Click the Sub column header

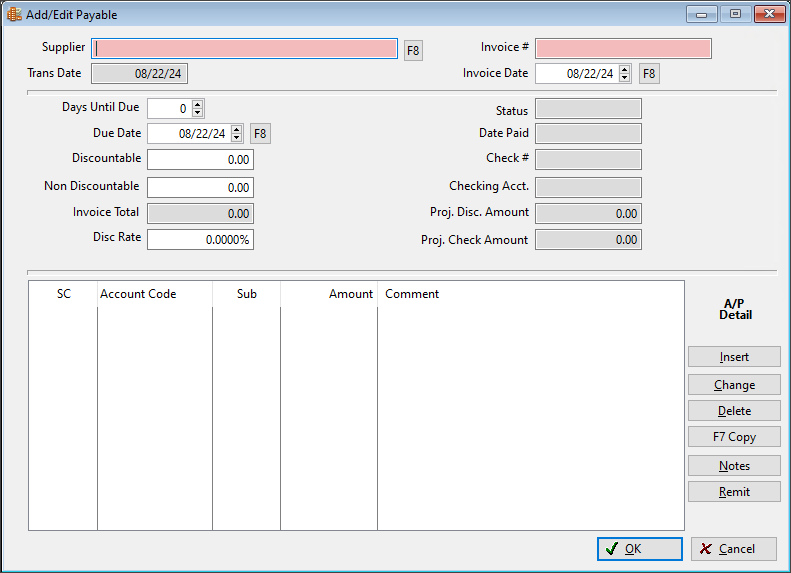247,294
